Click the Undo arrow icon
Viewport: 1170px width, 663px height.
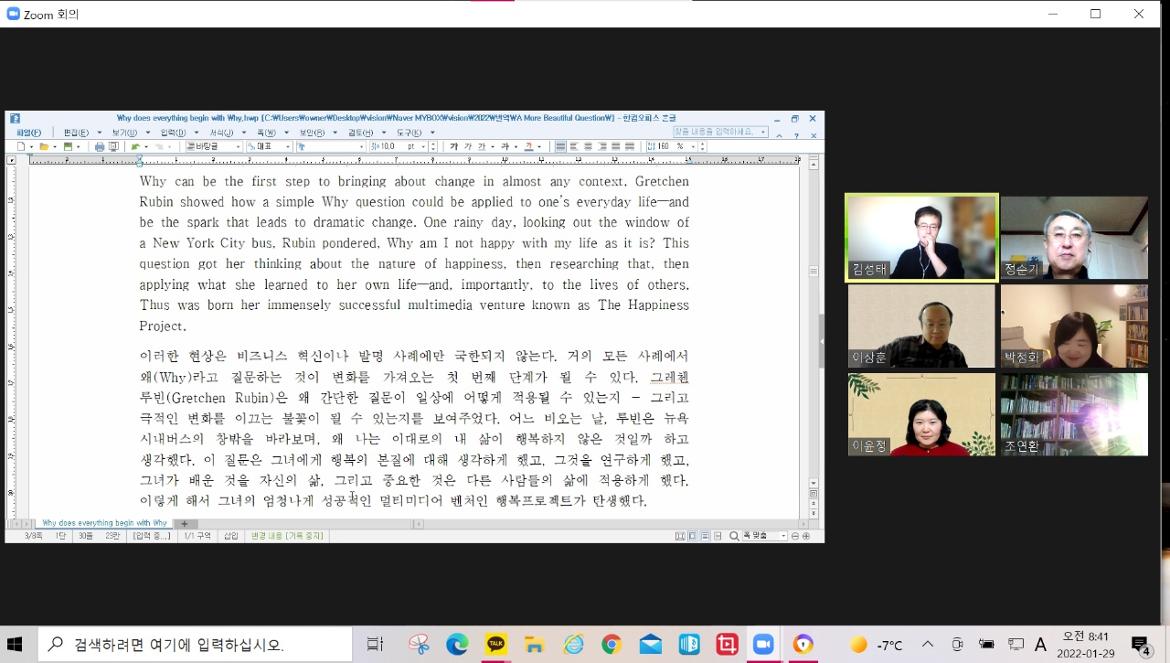[x=136, y=147]
